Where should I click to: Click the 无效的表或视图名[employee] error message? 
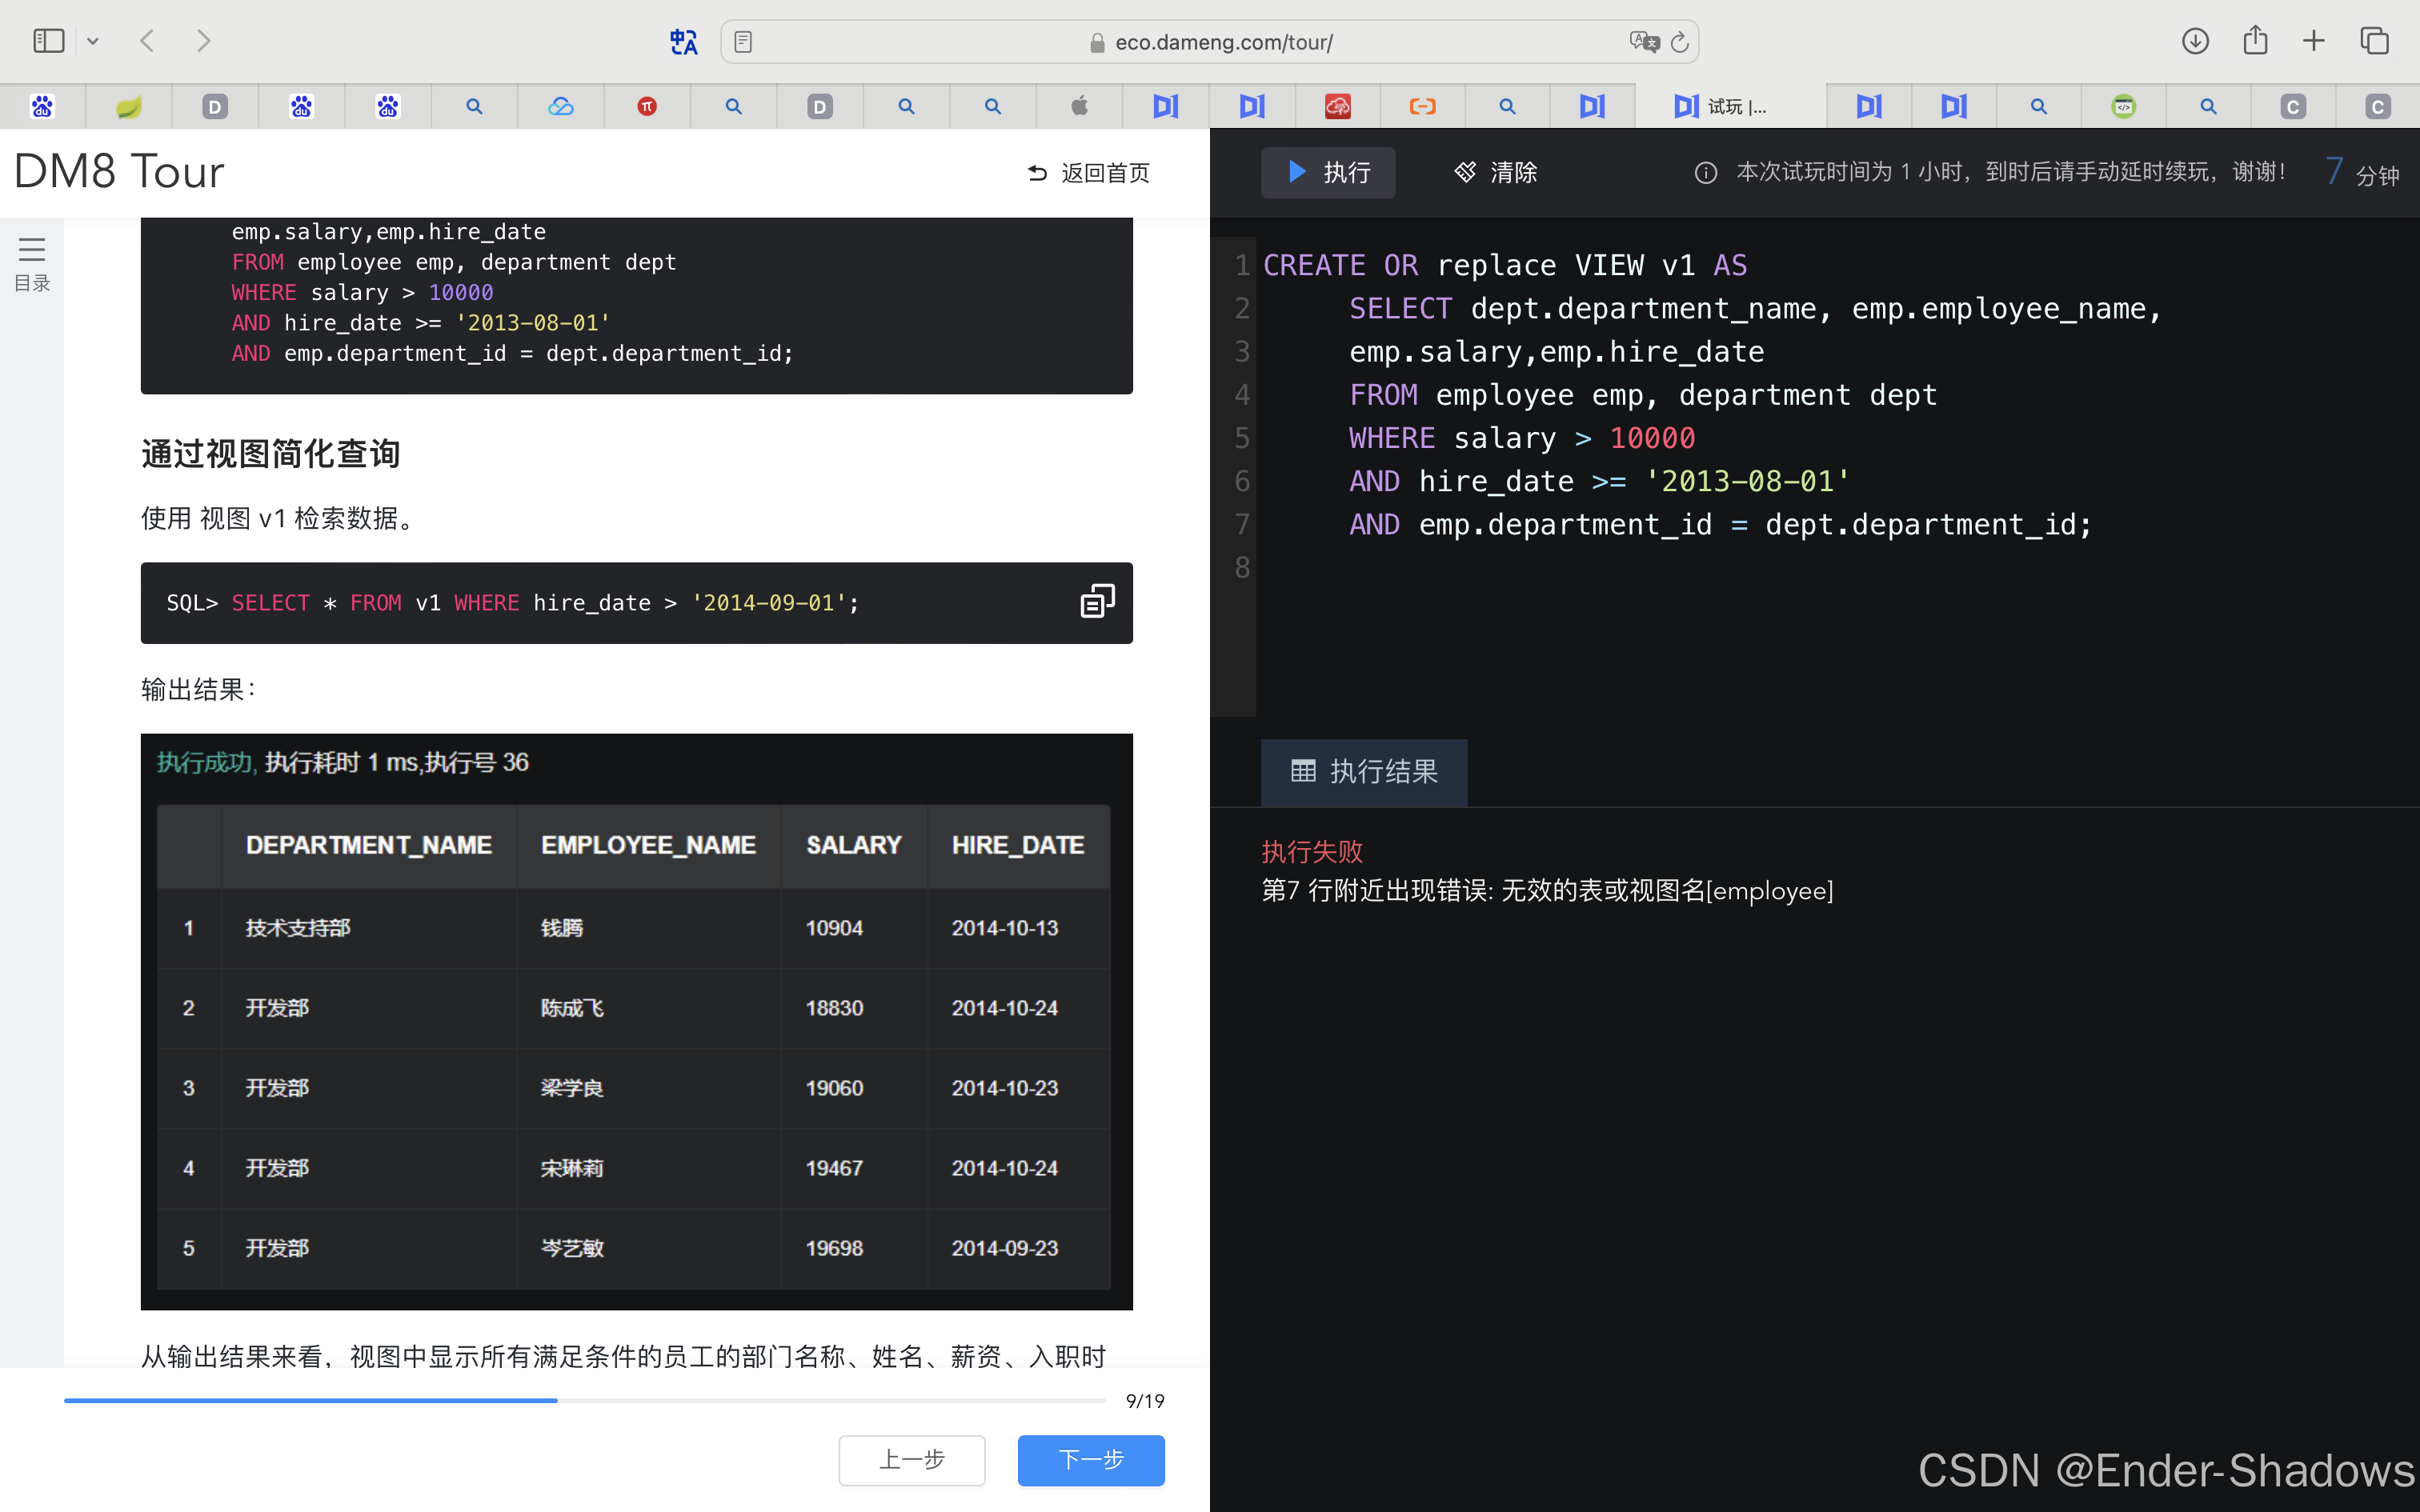click(1667, 890)
